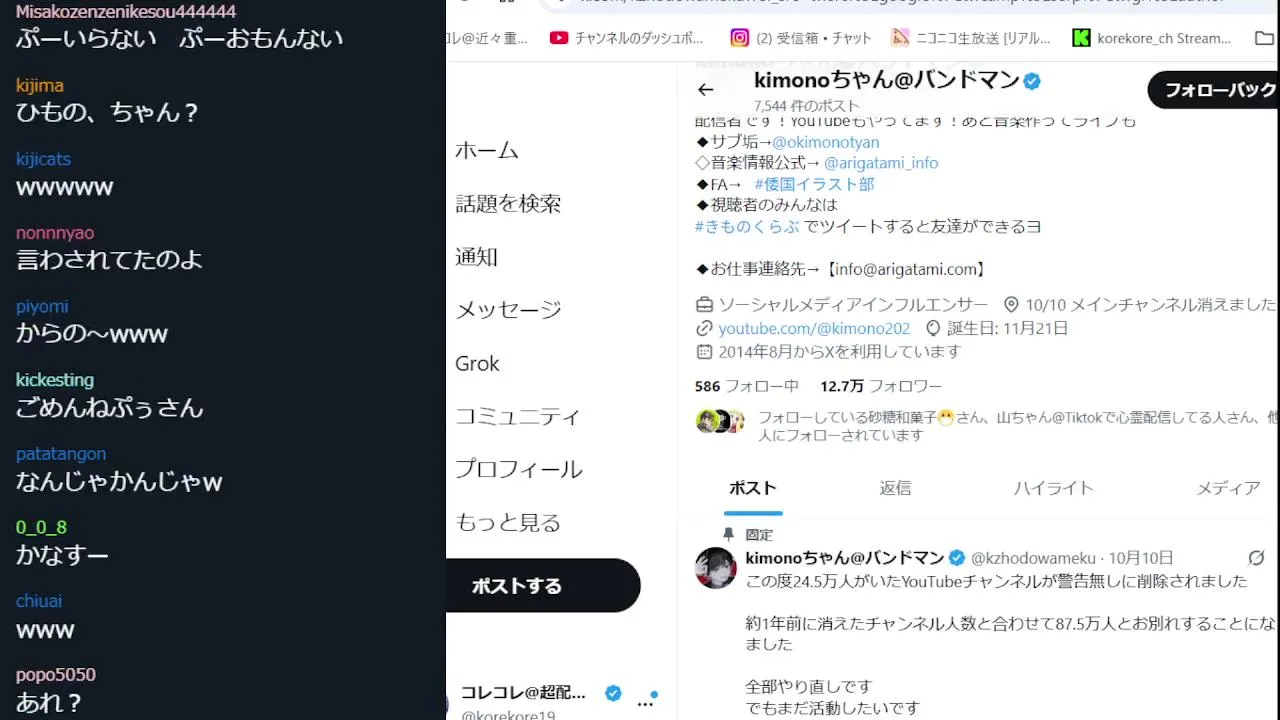Open the YouTube channel dashboard bookmark
1280x720 pixels.
click(627, 38)
